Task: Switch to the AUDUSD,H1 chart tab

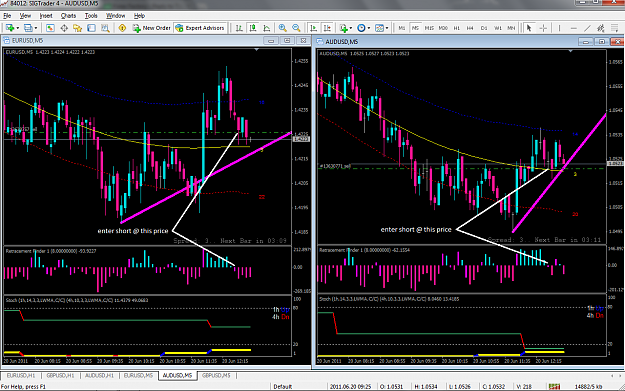Action: (99, 375)
